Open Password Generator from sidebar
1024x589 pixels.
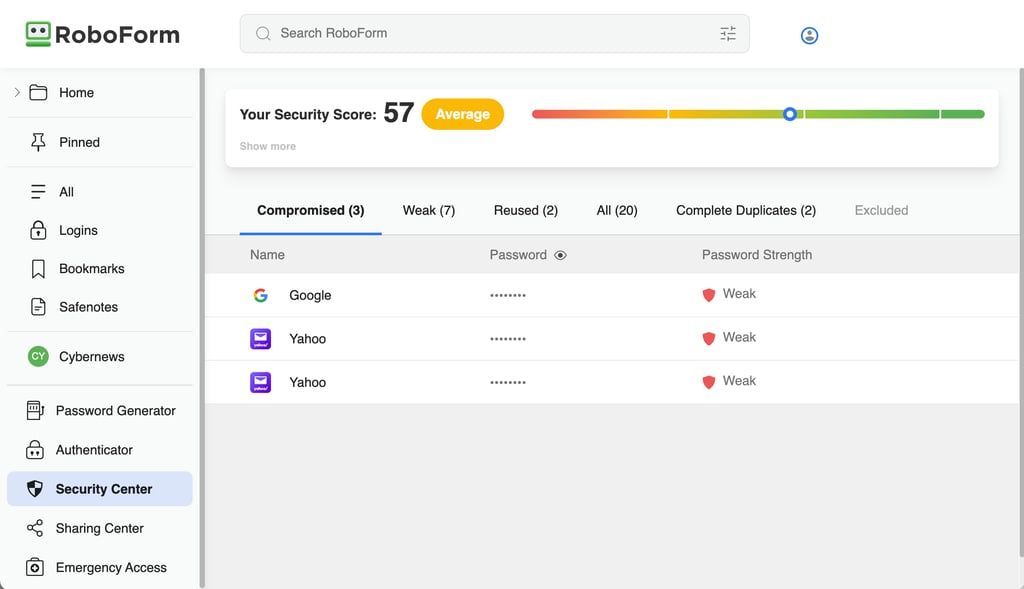click(x=100, y=411)
